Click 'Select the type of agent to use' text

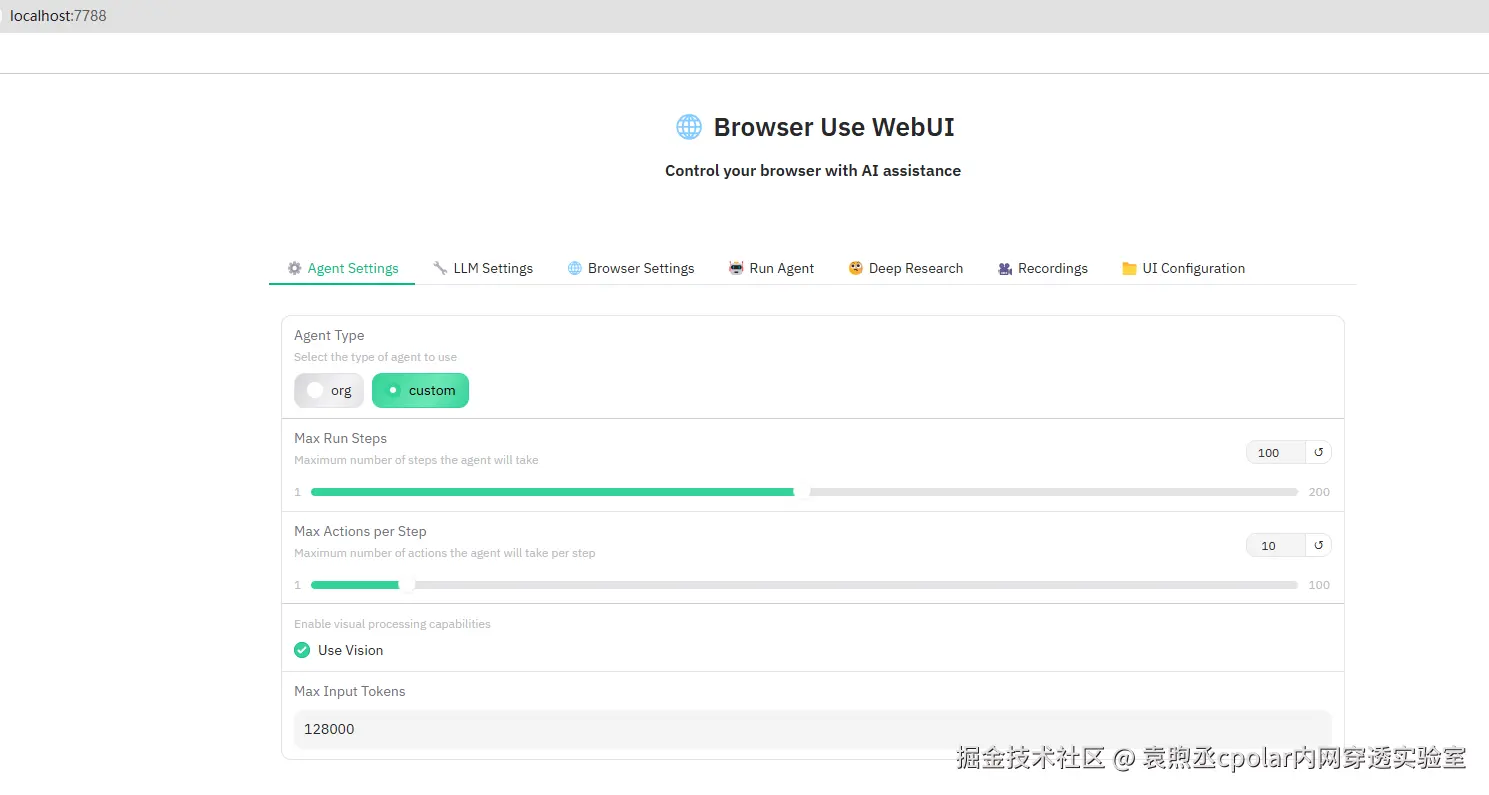point(375,357)
